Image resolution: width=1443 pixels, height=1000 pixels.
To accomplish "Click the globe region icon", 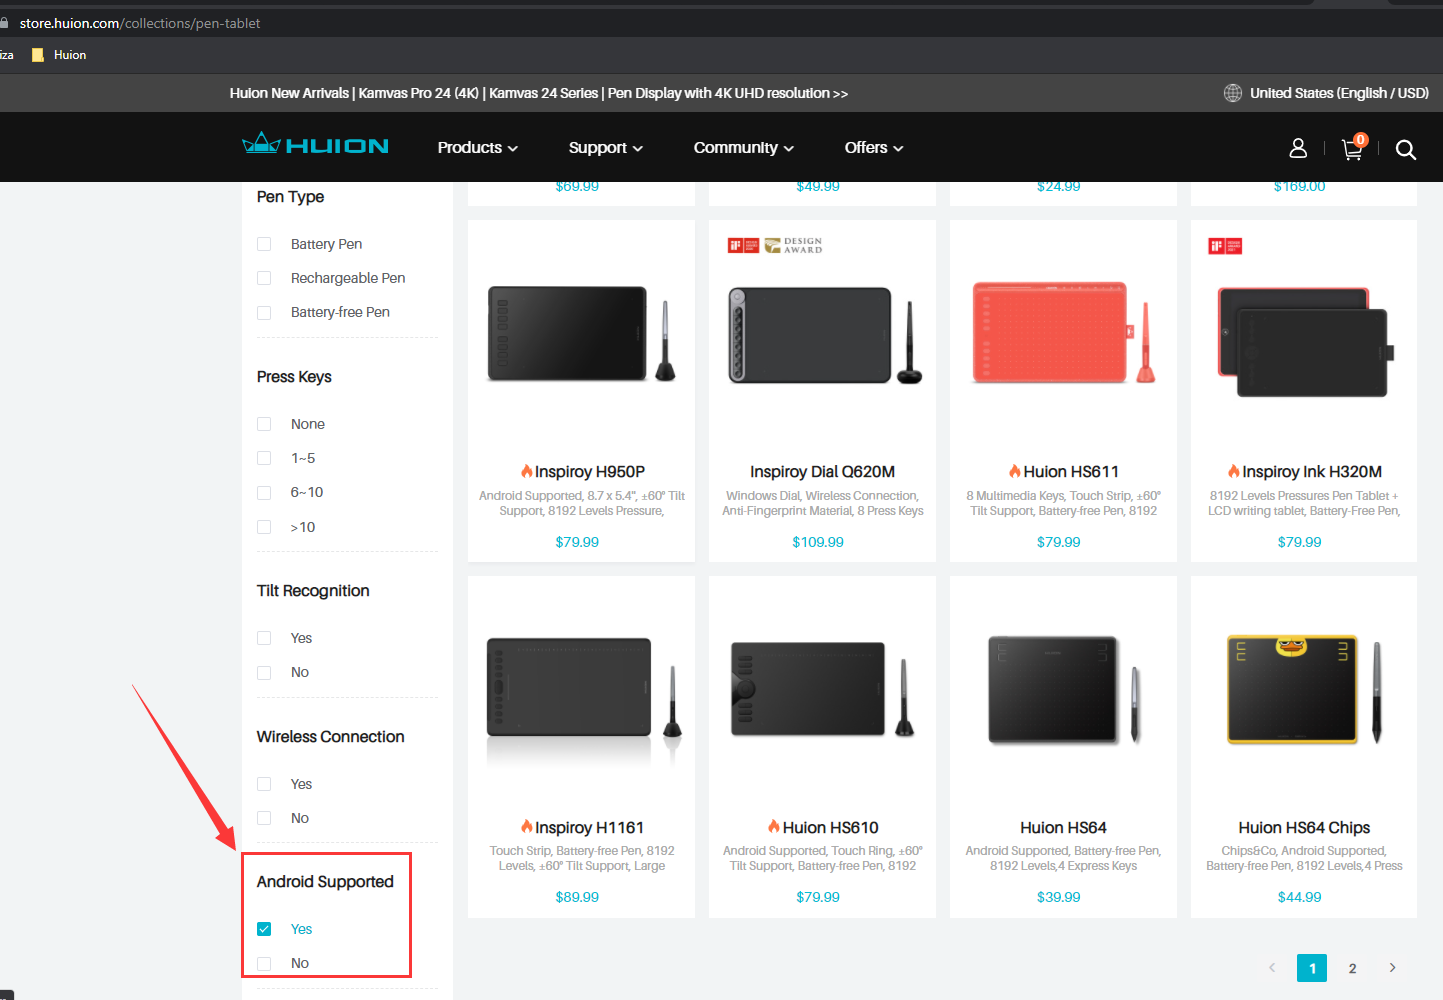I will click(1233, 93).
